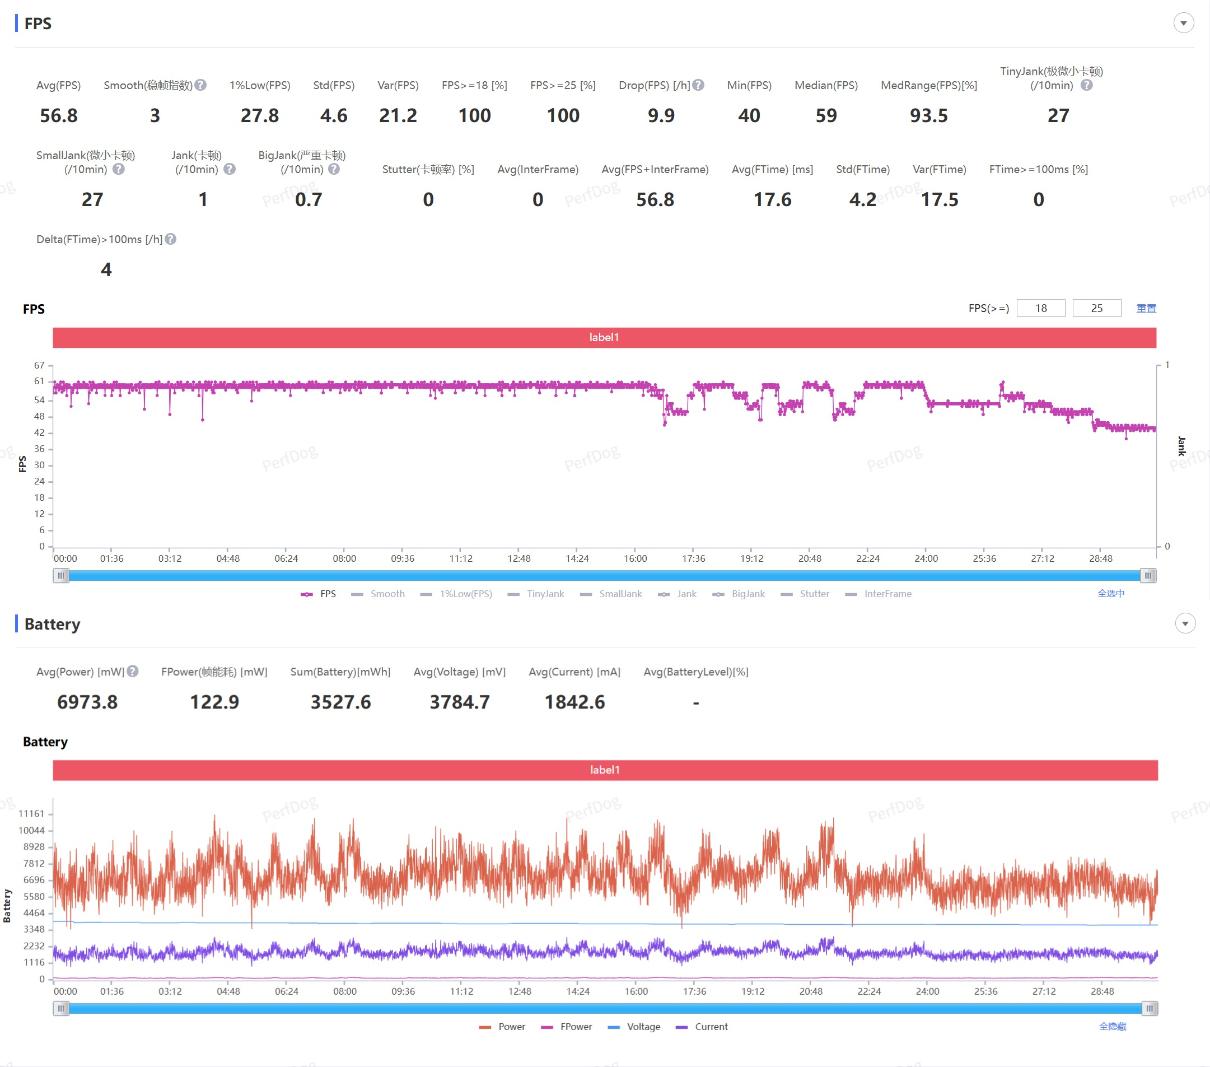Hide the FPS series via legend
The height and width of the screenshot is (1067, 1210).
319,594
